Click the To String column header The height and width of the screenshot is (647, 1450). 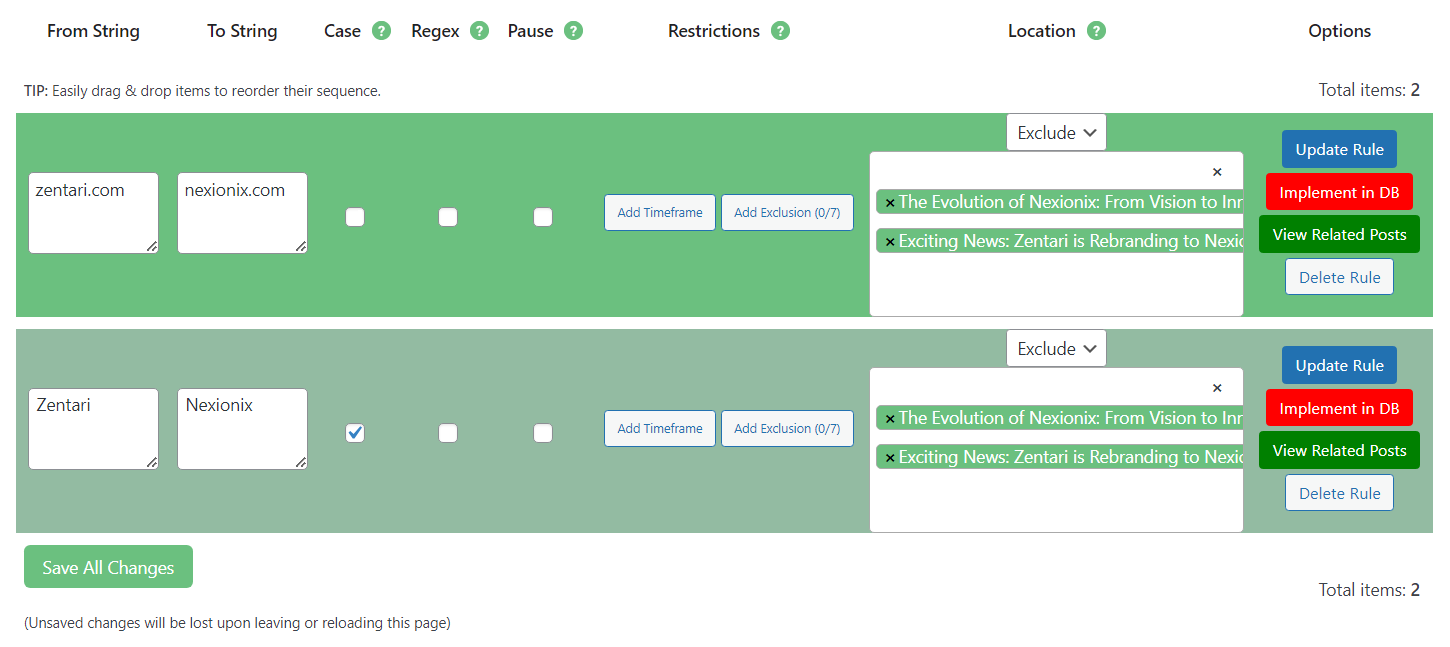242,31
